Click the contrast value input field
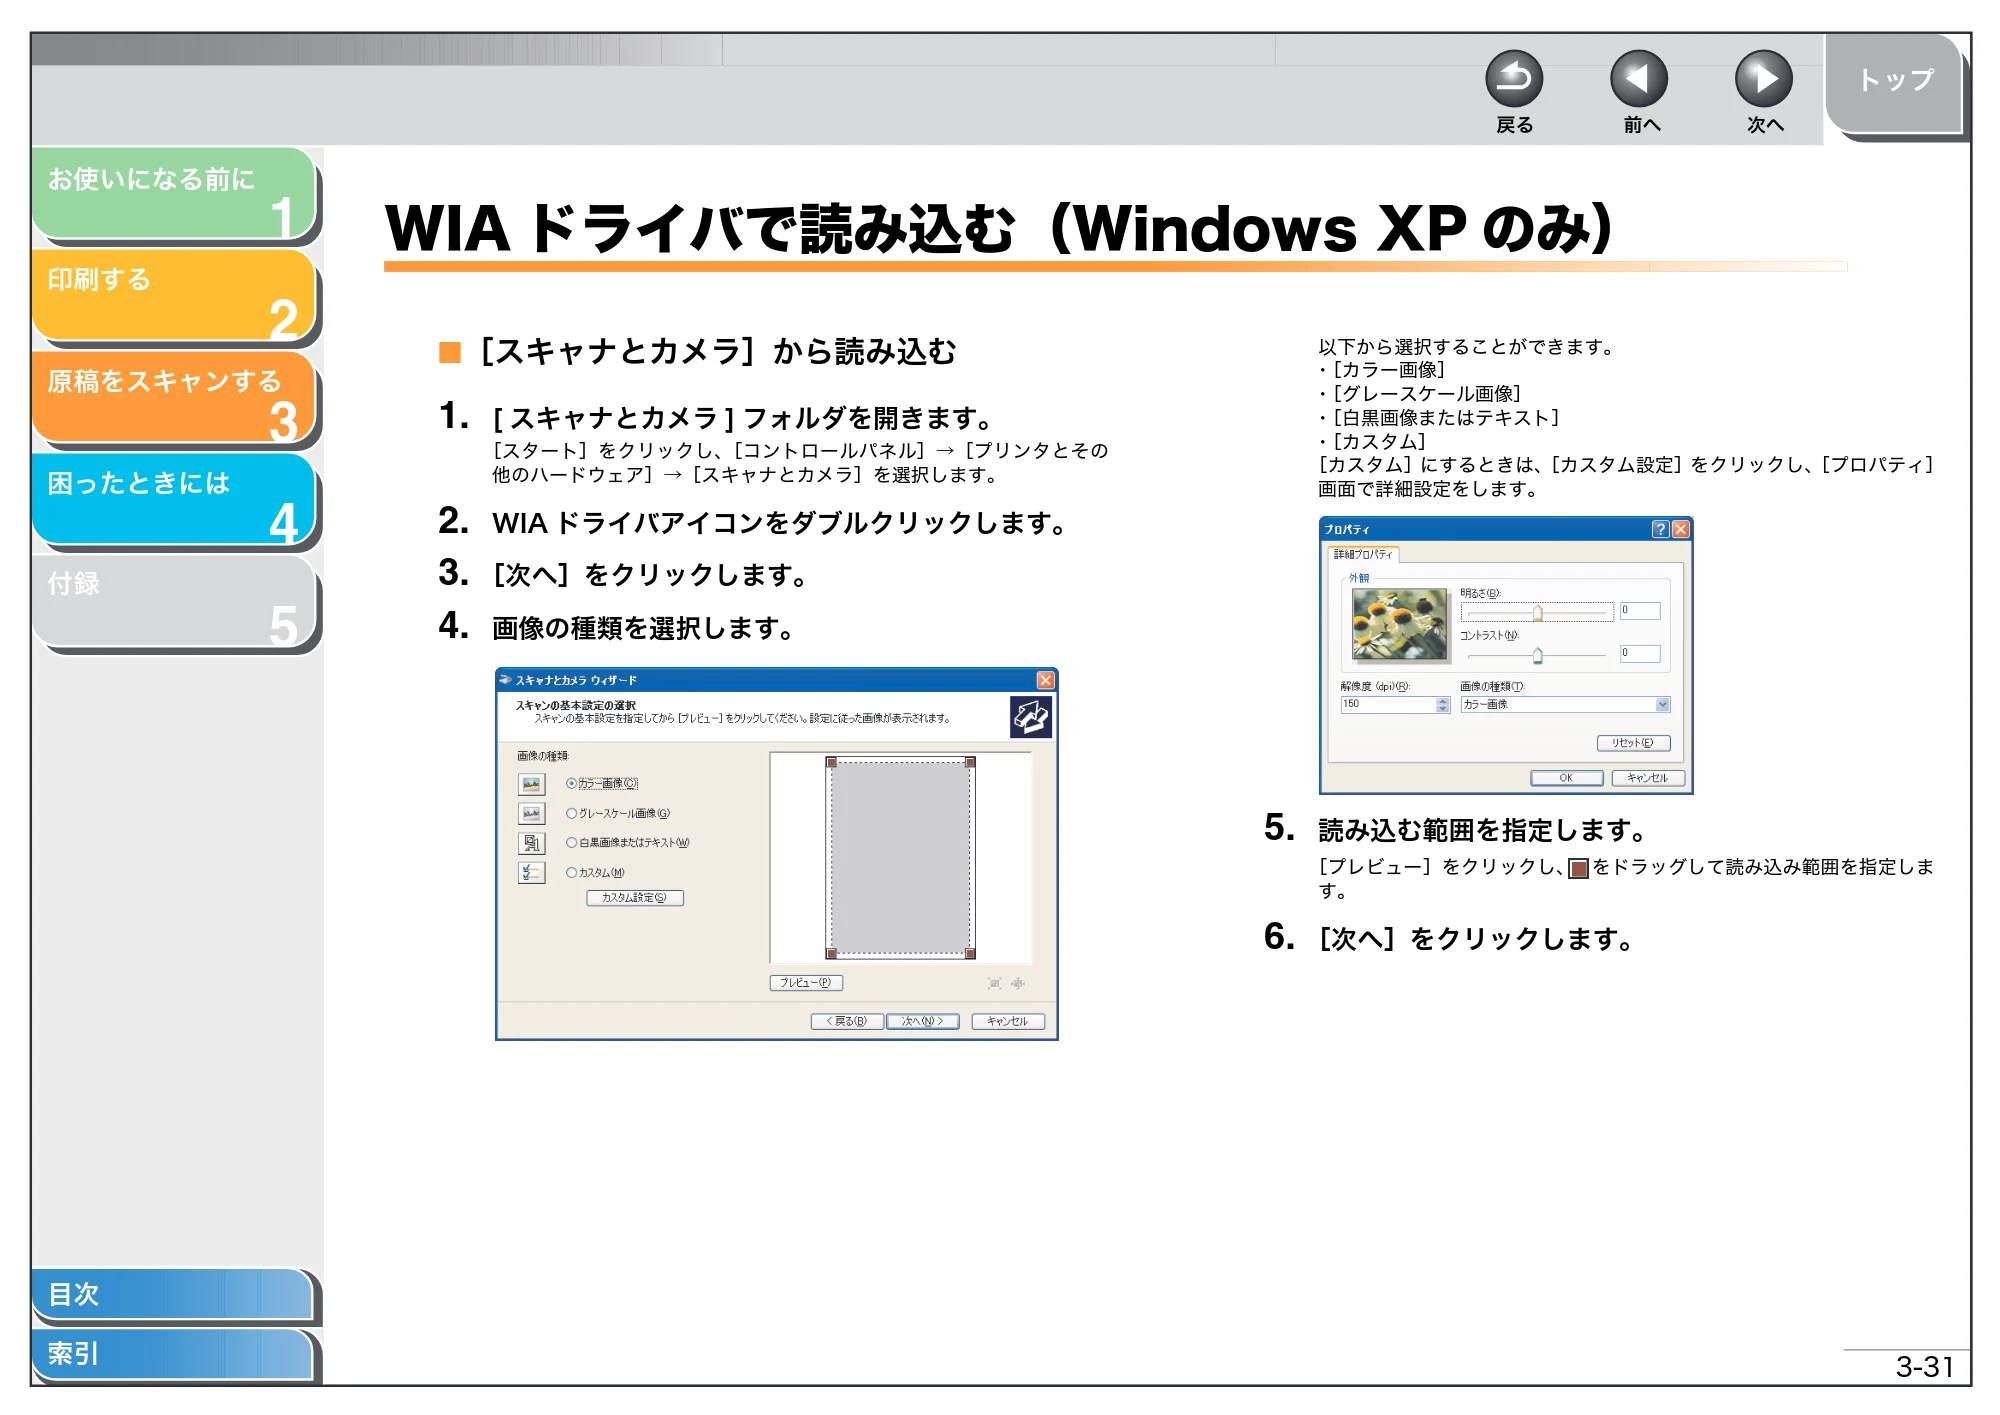This screenshot has width=2000, height=1415. 1640,654
